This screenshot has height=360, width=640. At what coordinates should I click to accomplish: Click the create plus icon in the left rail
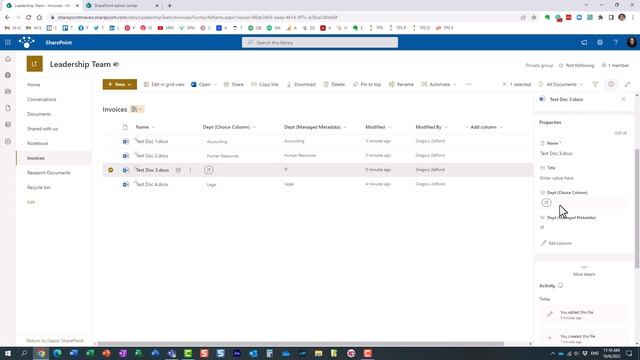8,142
